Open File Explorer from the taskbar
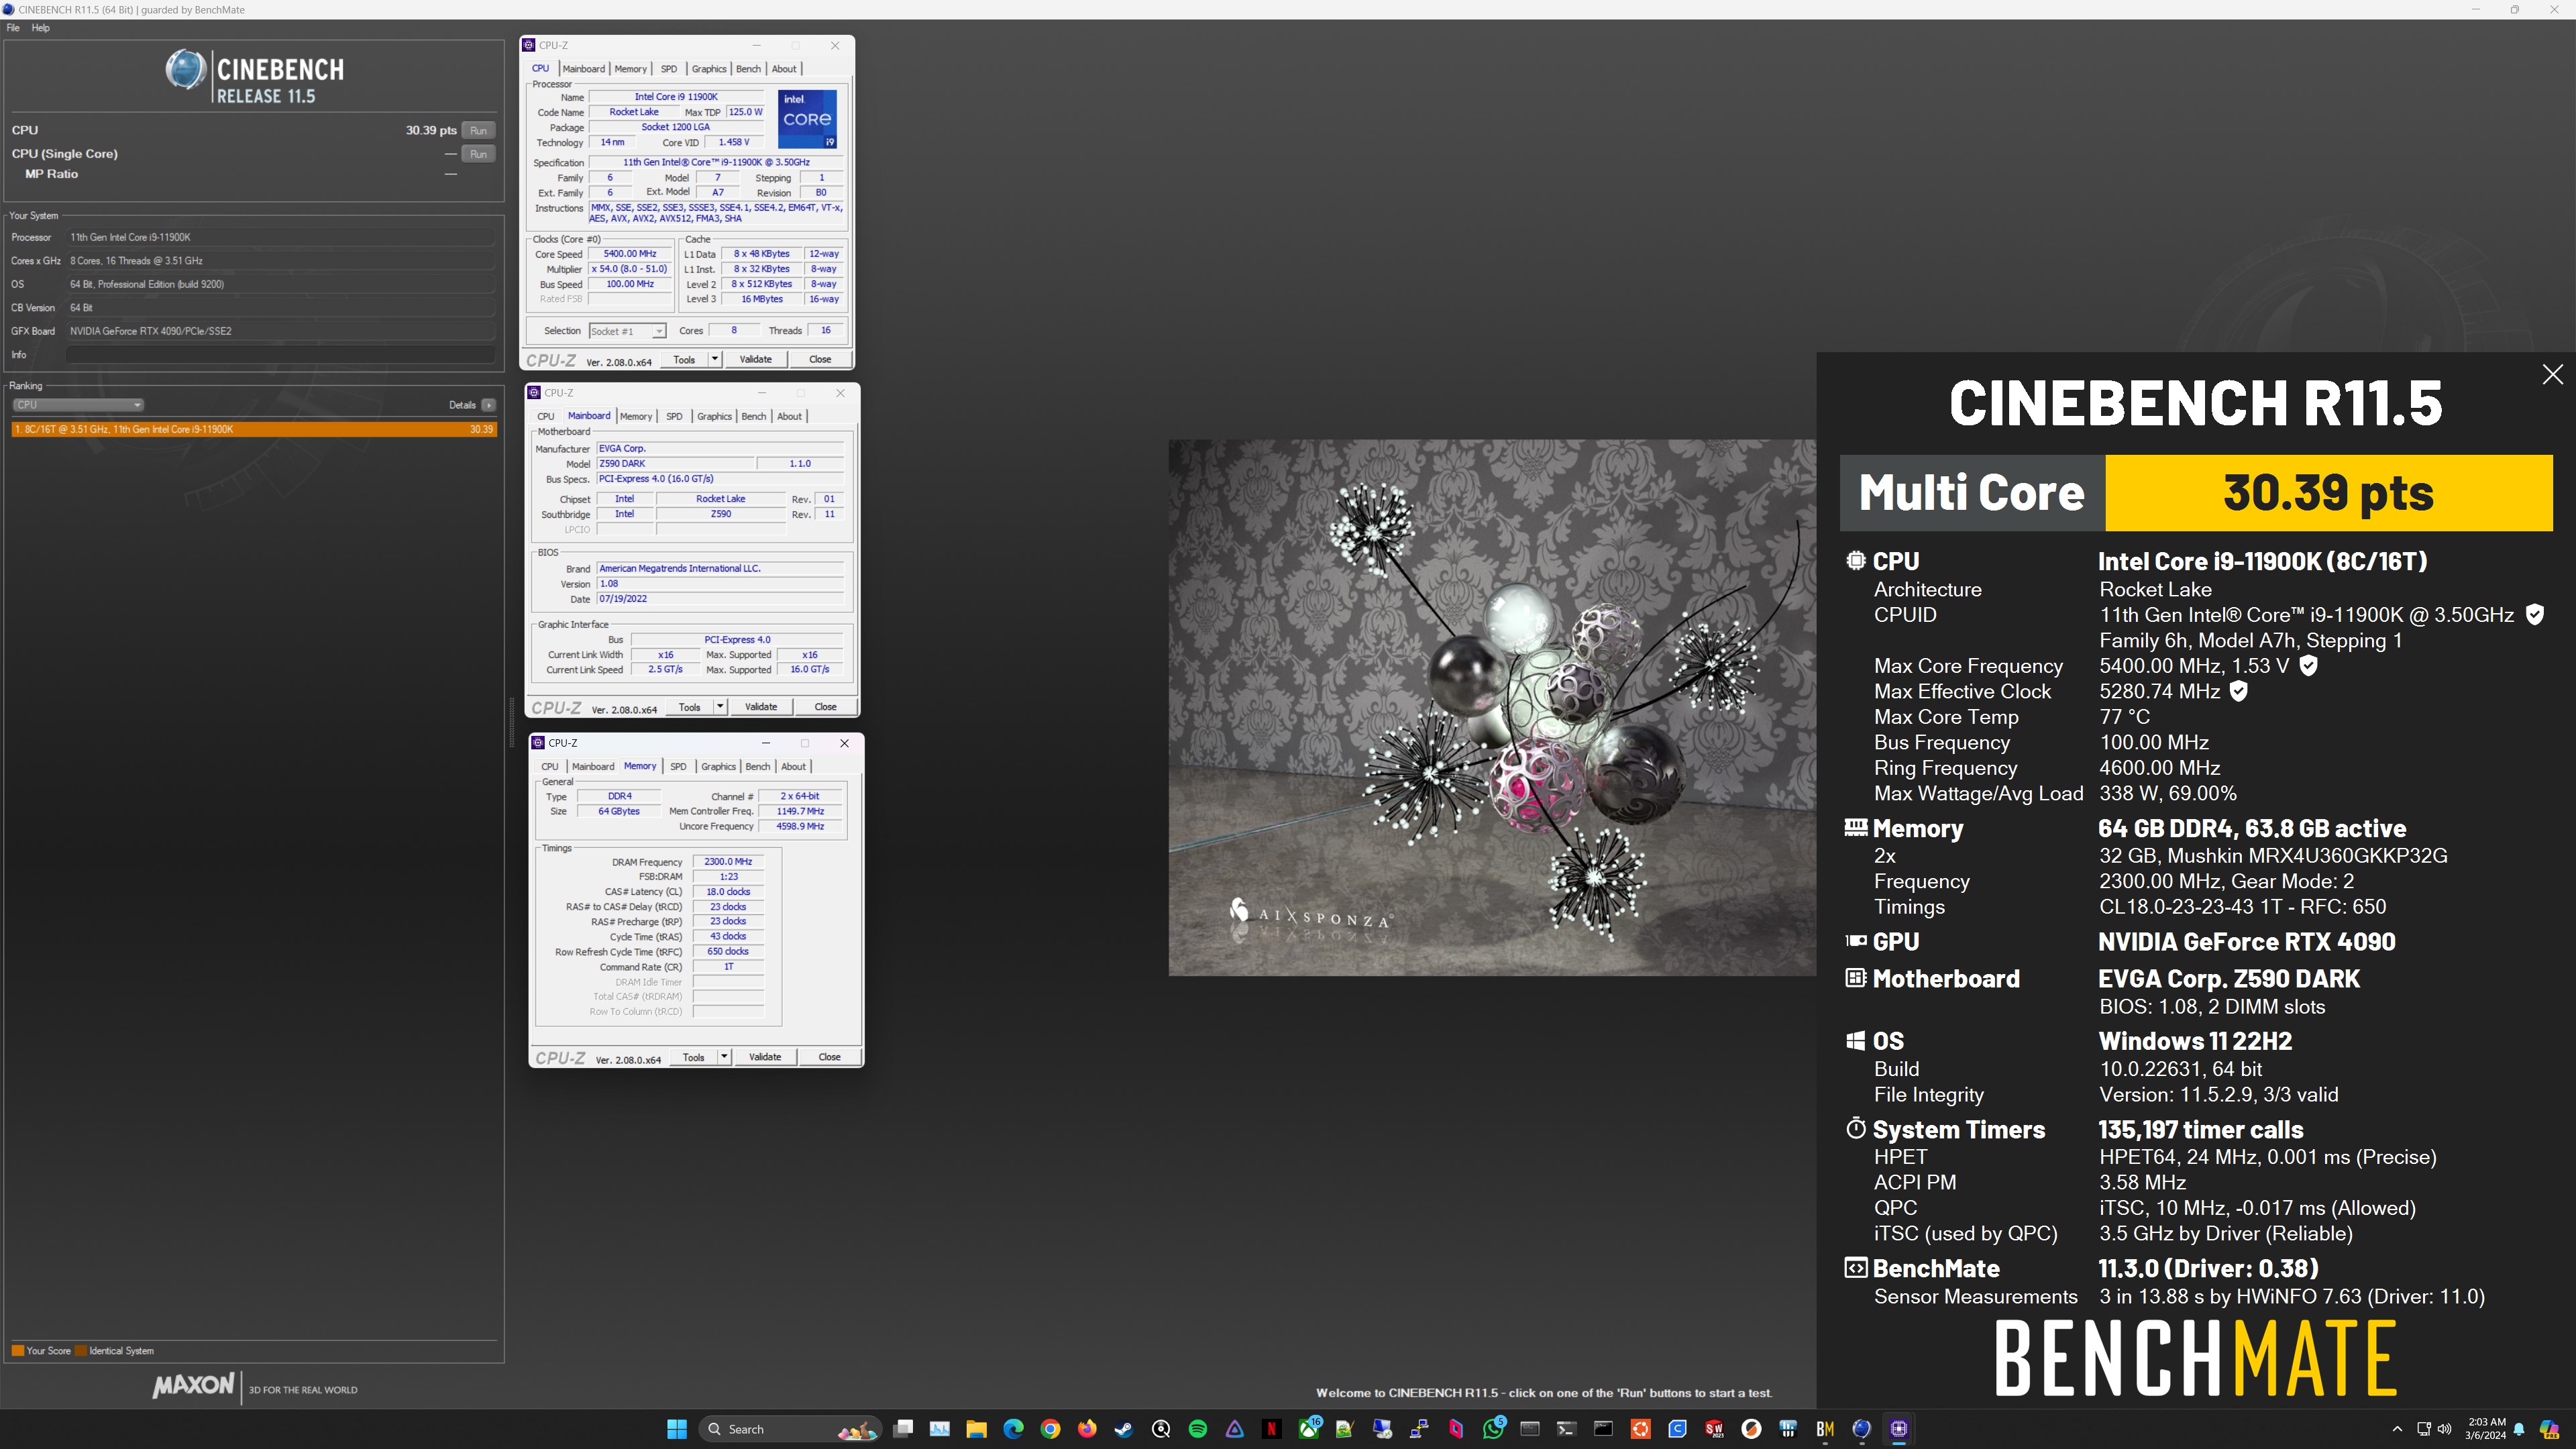 click(977, 1429)
